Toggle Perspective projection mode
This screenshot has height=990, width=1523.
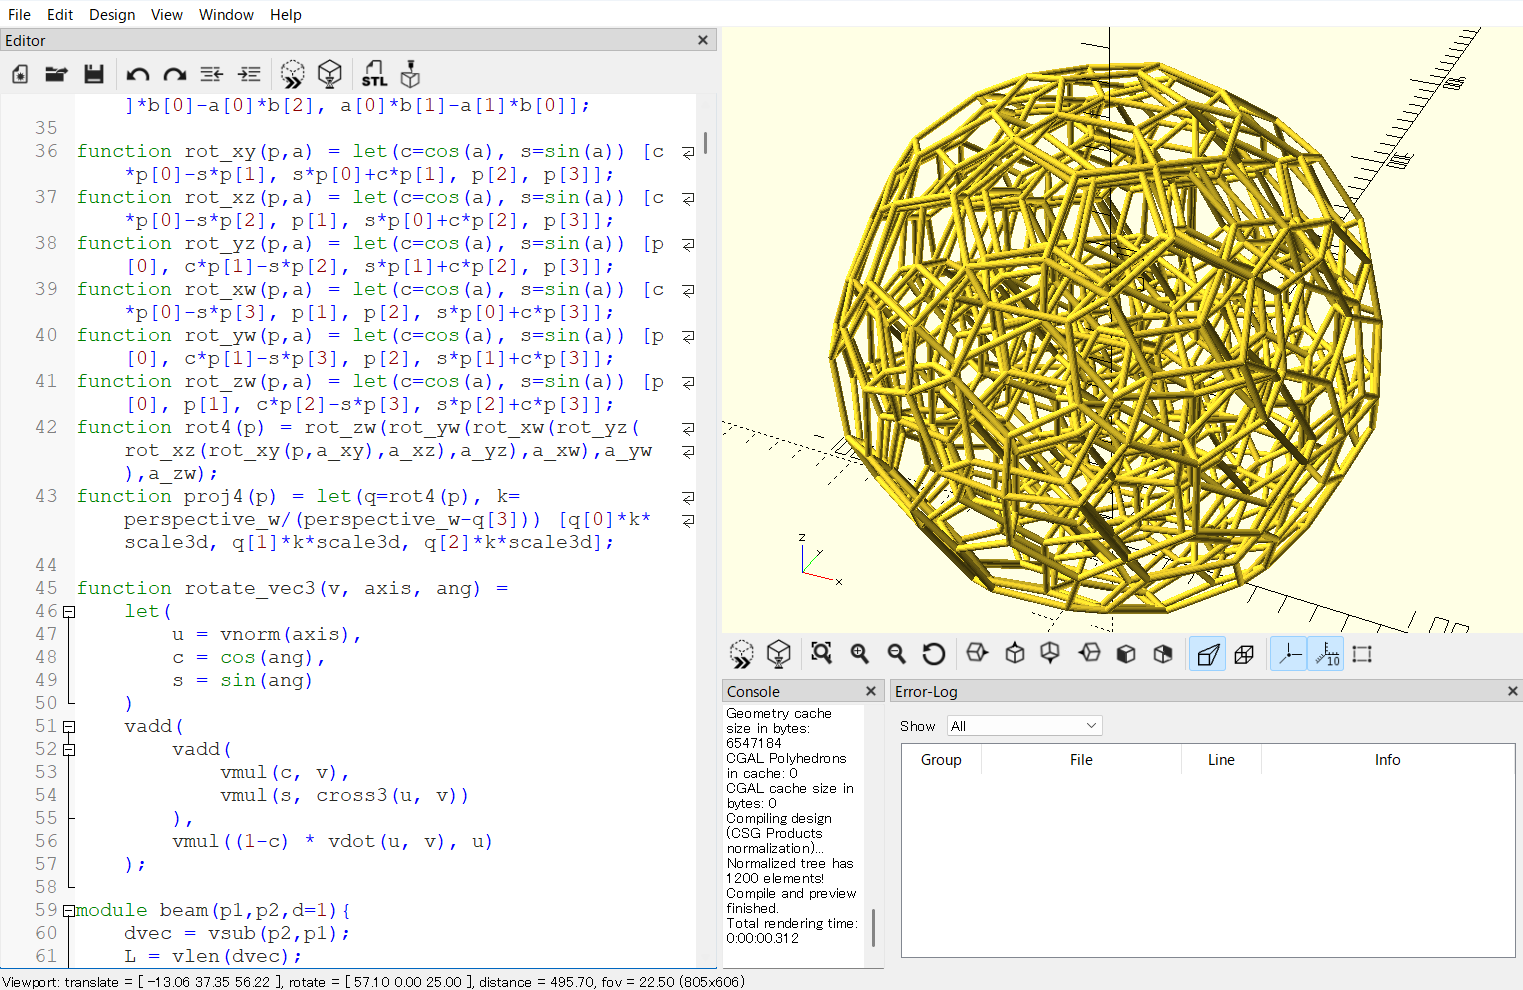(x=1208, y=654)
